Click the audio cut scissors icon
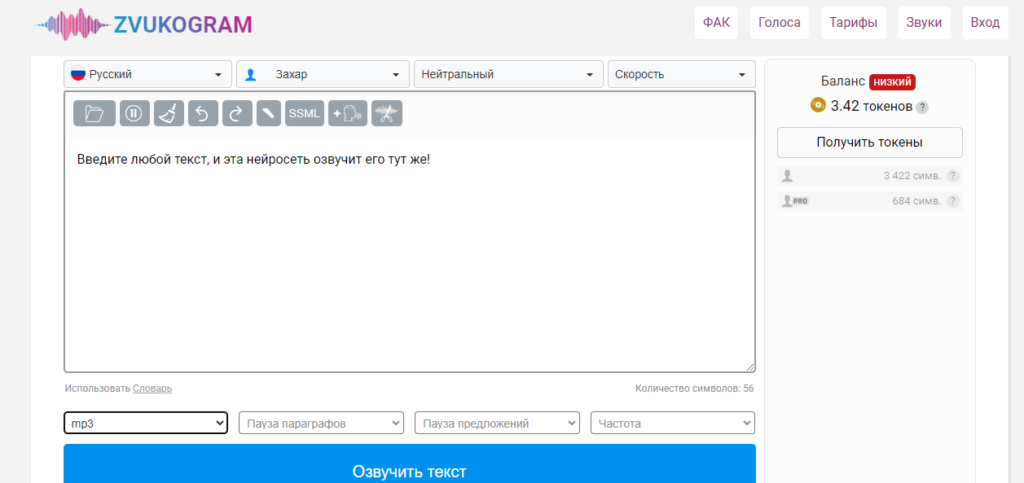 pos(386,114)
